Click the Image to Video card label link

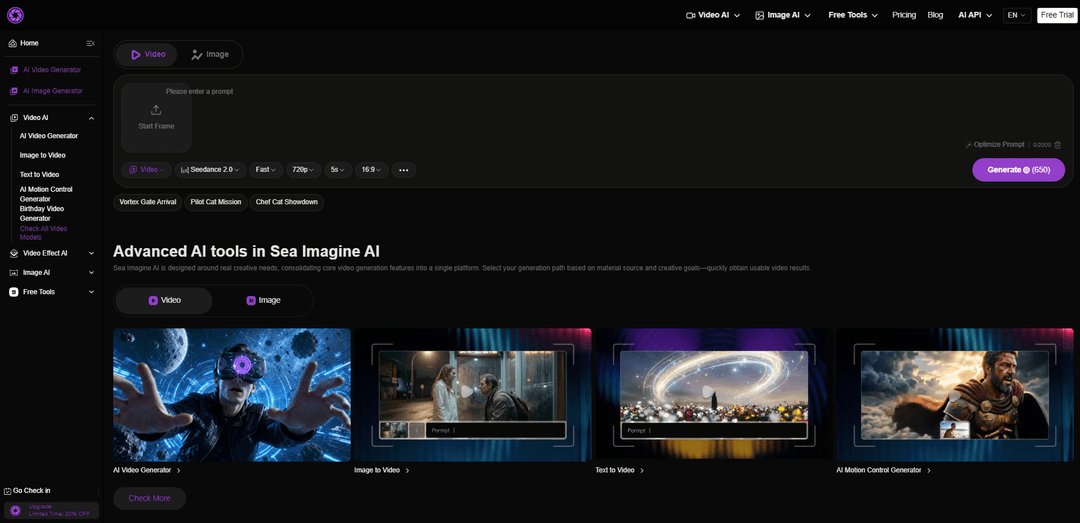tap(382, 471)
